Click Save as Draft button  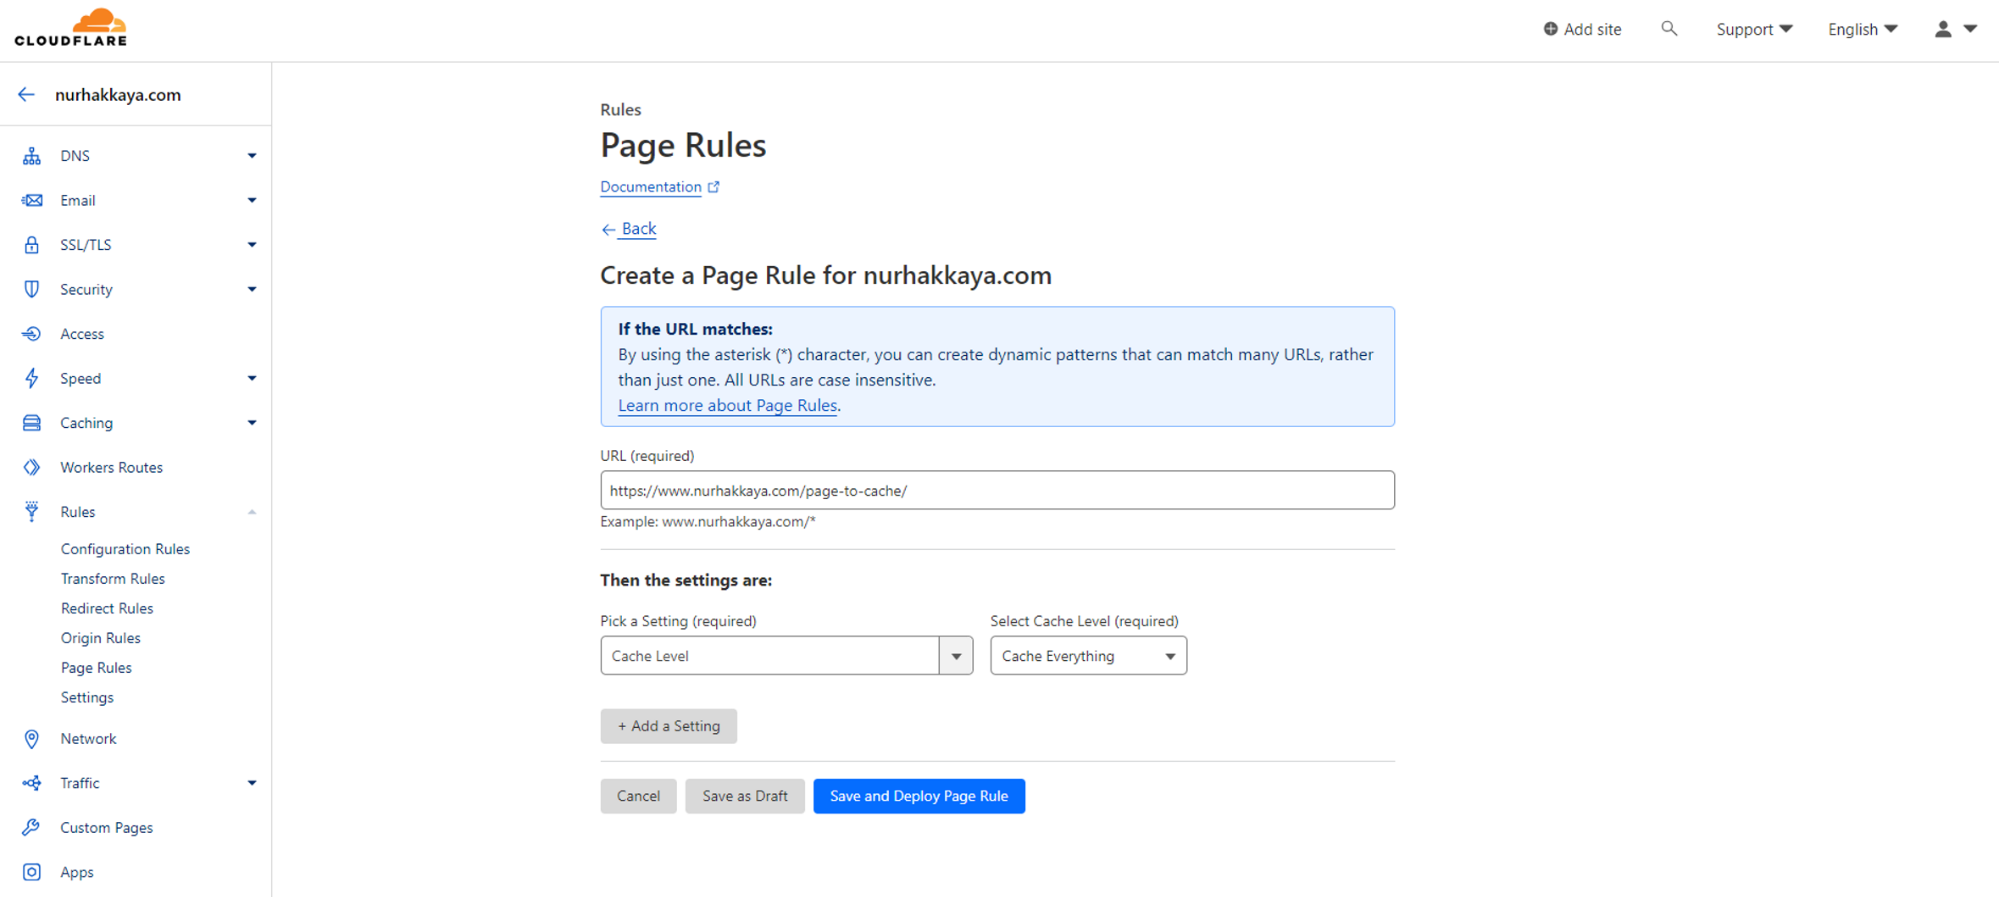[x=745, y=796]
